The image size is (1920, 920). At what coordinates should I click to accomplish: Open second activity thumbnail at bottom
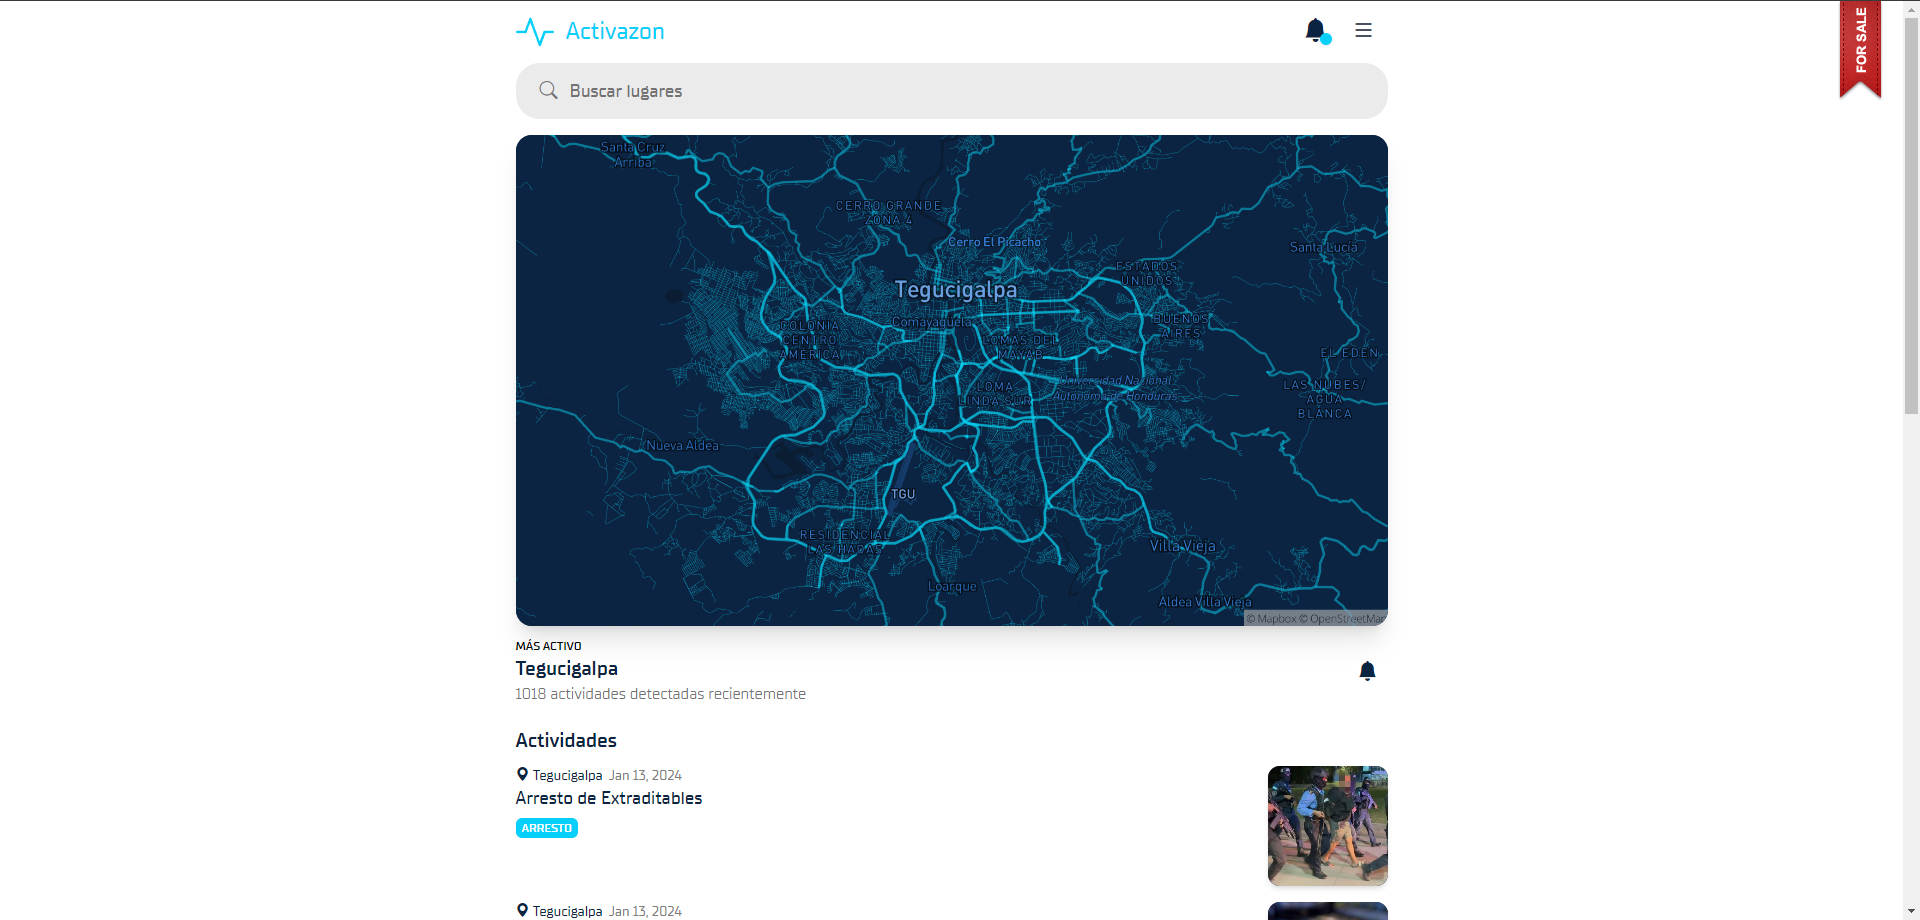click(x=1327, y=911)
